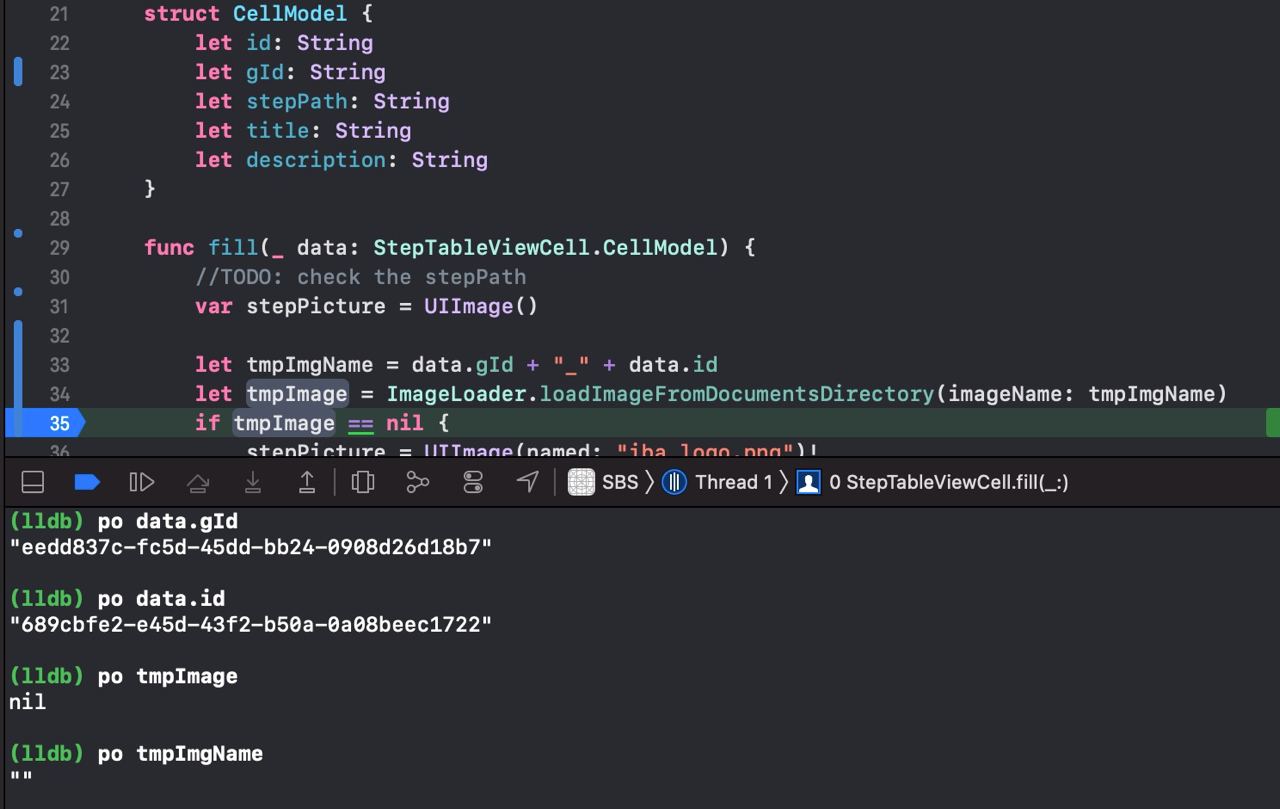Deactivate breakpoints with the blue breakpoint icon
1280x809 pixels.
tap(87, 482)
